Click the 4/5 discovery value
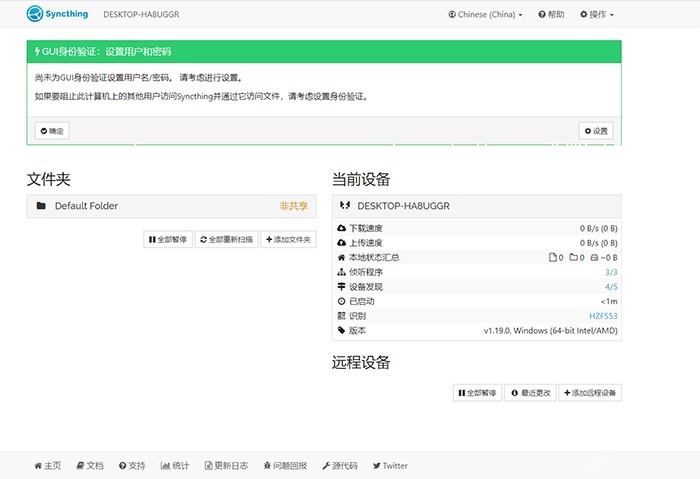The height and width of the screenshot is (479, 700). (611, 287)
